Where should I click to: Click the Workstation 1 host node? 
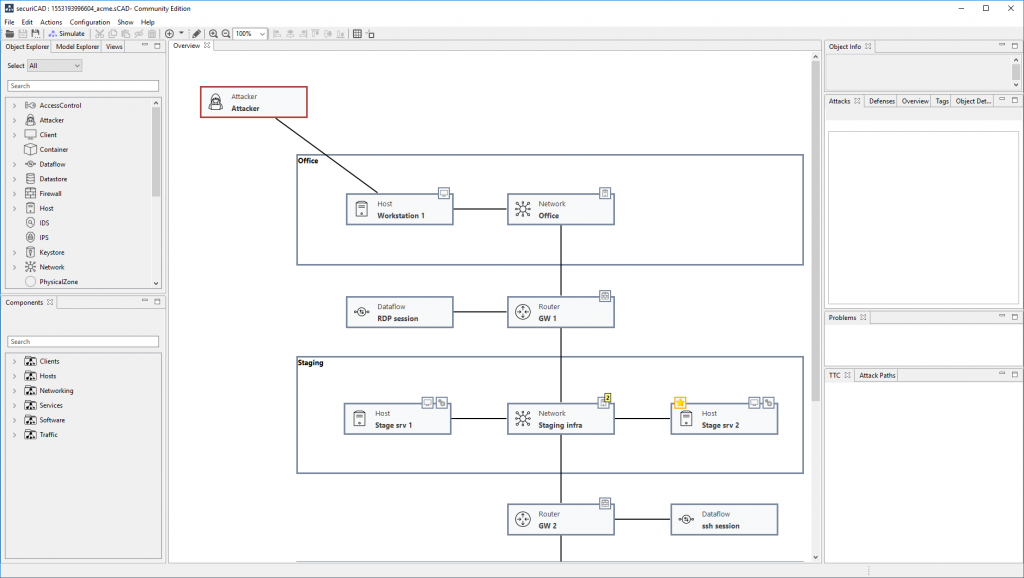point(399,209)
